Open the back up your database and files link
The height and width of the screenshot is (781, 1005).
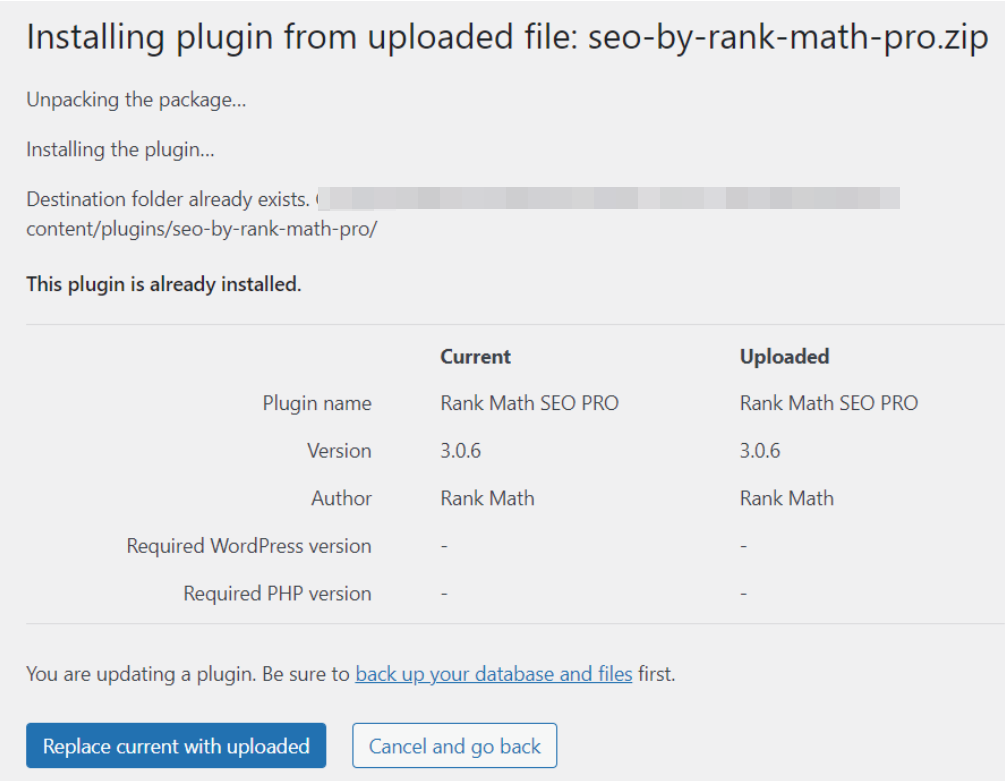coord(493,674)
